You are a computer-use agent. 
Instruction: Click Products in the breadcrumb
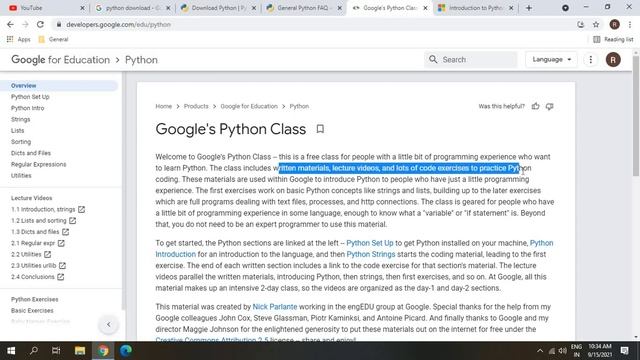(196, 106)
